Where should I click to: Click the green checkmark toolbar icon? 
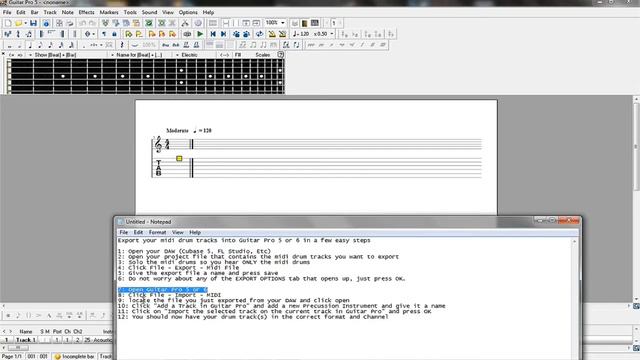(149, 23)
